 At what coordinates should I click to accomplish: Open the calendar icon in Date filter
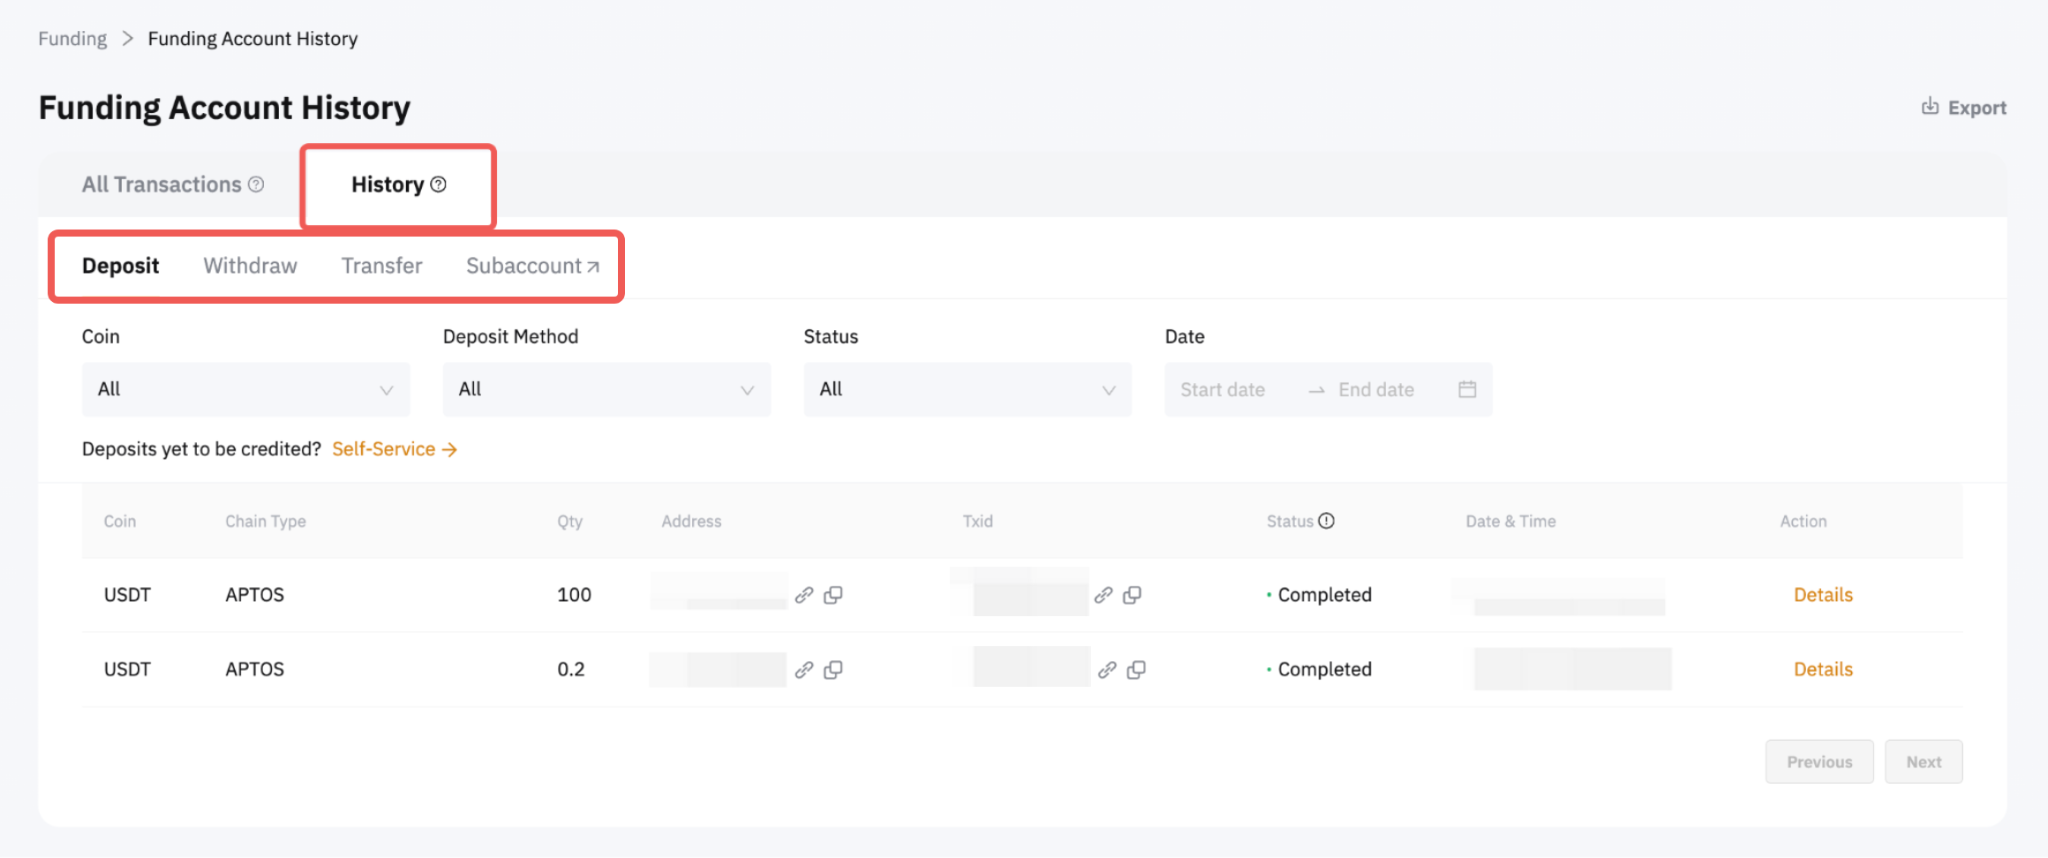pyautogui.click(x=1467, y=389)
